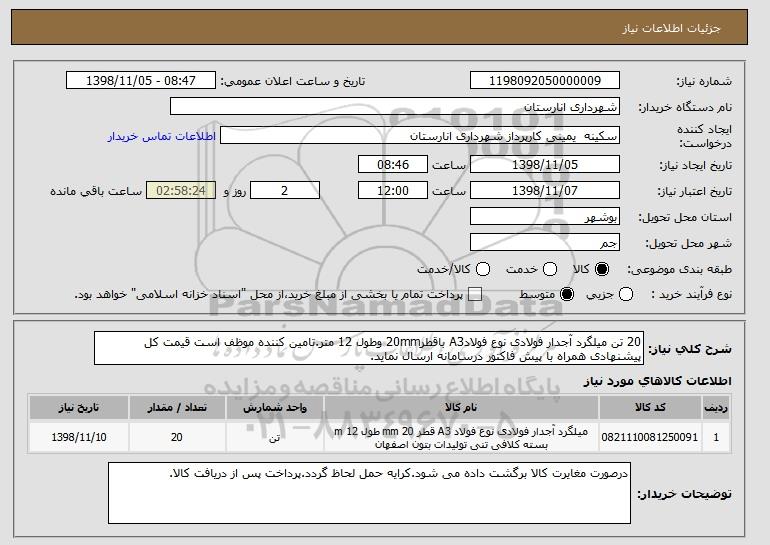Image resolution: width=770 pixels, height=545 pixels.
Task: Click row number cell 1
Action: click(716, 437)
